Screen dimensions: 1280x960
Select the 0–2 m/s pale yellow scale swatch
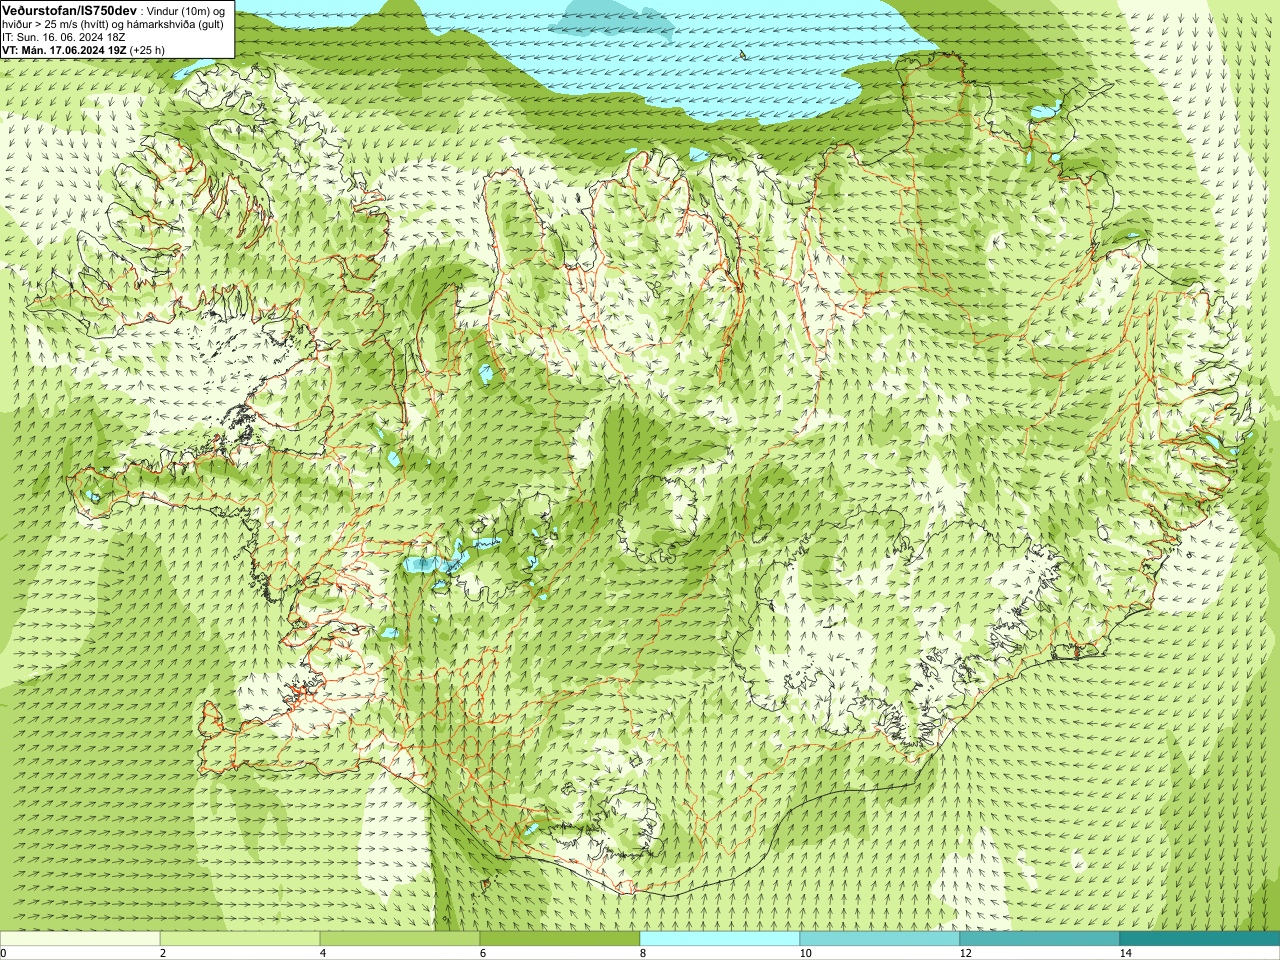click(80, 939)
